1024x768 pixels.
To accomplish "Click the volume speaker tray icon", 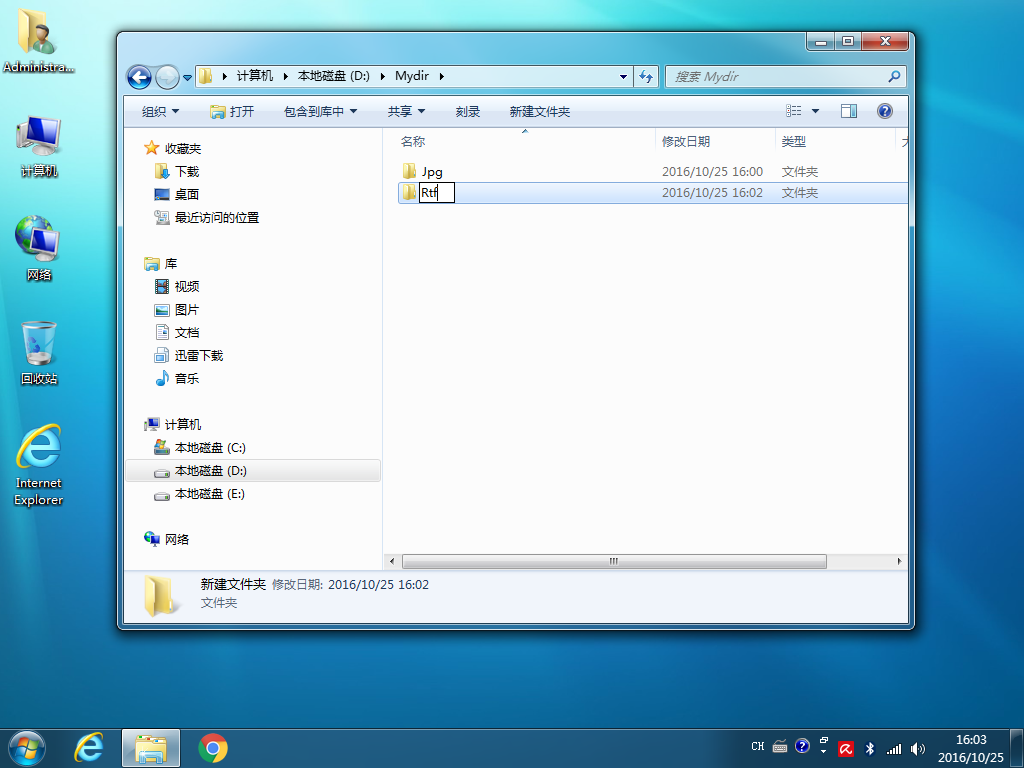I will [918, 748].
